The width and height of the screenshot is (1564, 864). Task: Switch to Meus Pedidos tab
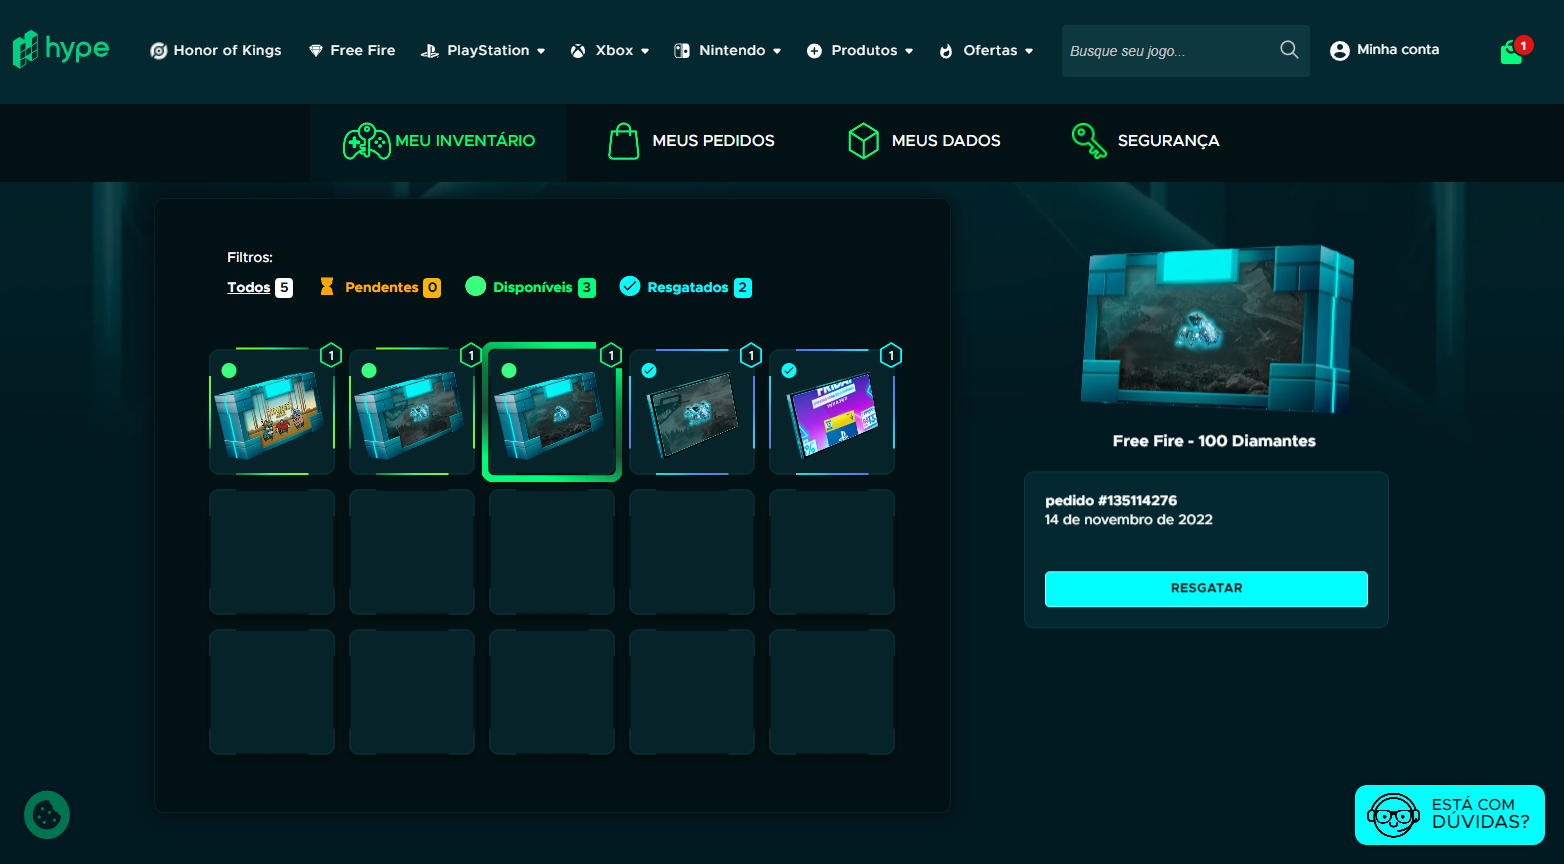coord(692,141)
